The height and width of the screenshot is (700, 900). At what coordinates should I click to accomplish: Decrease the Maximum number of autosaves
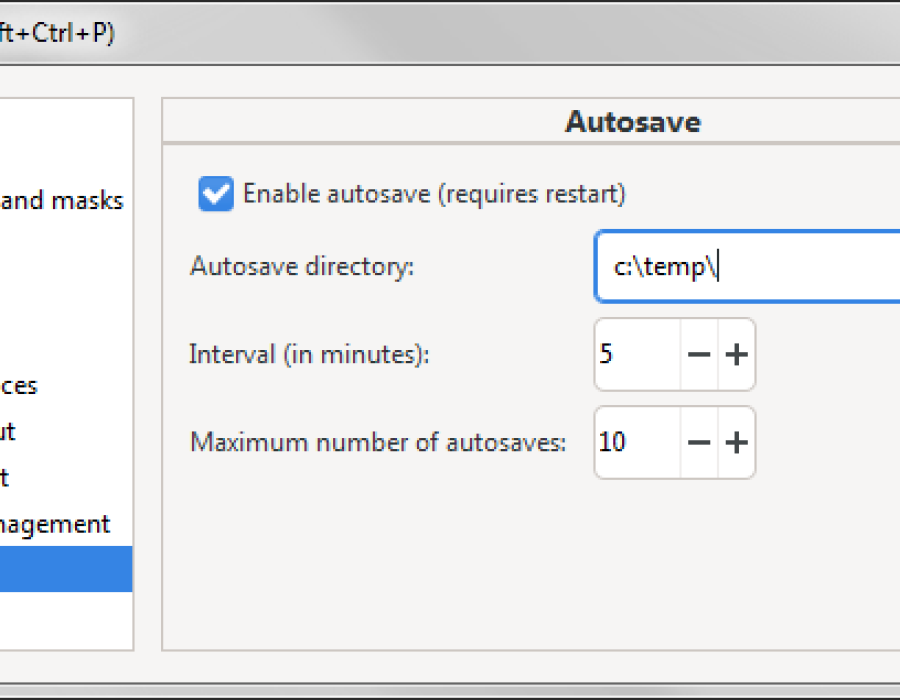(x=699, y=442)
